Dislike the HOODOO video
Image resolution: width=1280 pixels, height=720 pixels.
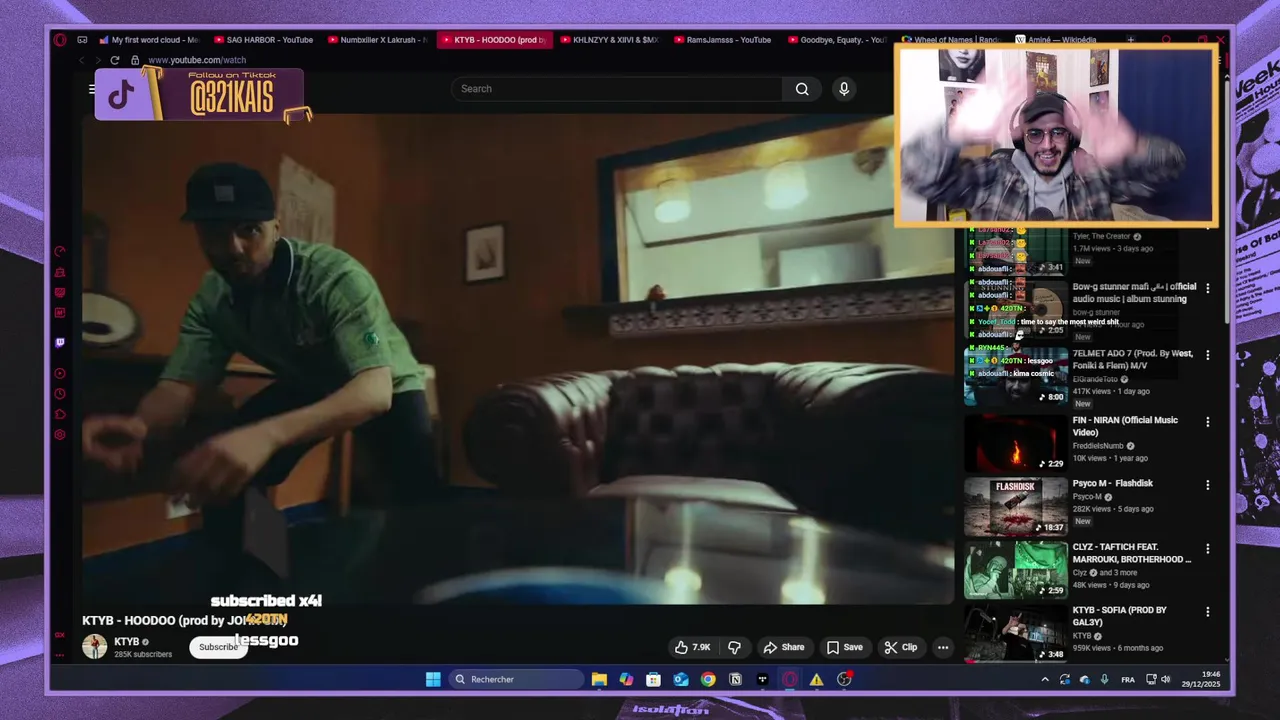point(734,647)
